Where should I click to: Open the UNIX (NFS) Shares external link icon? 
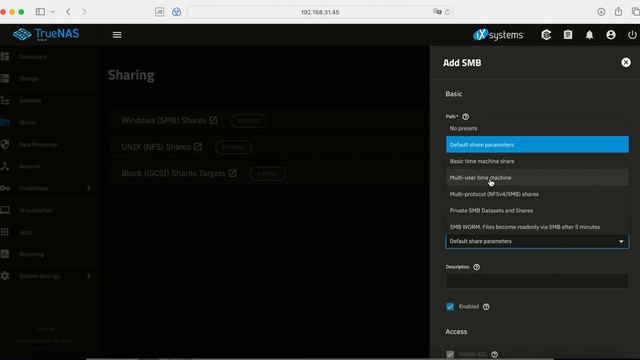(x=198, y=147)
